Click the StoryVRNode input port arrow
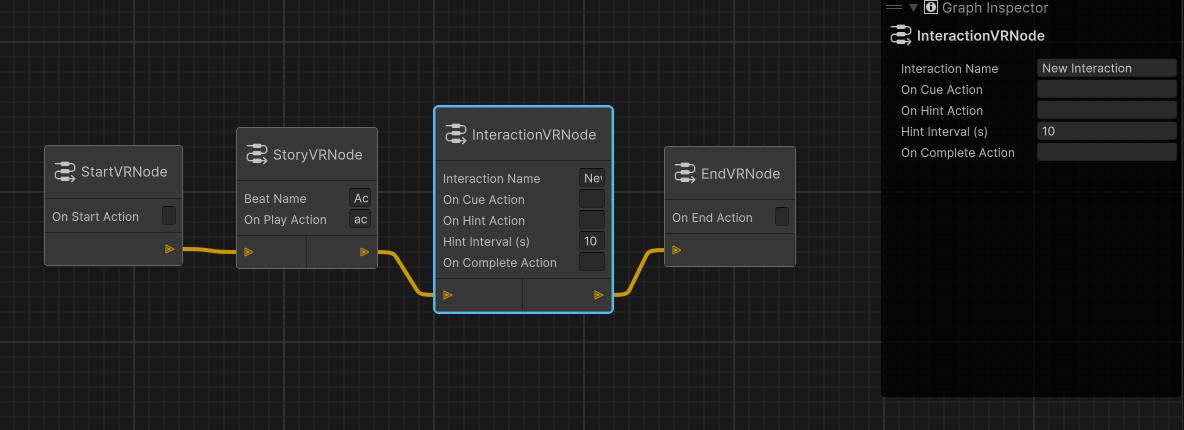 click(248, 252)
